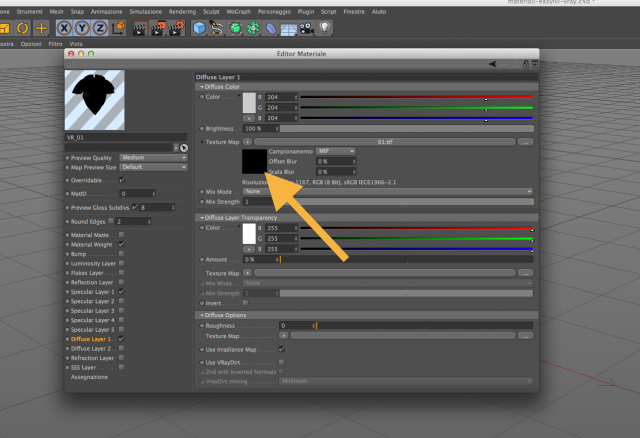640x438 pixels.
Task: Add a floor environment object
Action: tap(289, 29)
